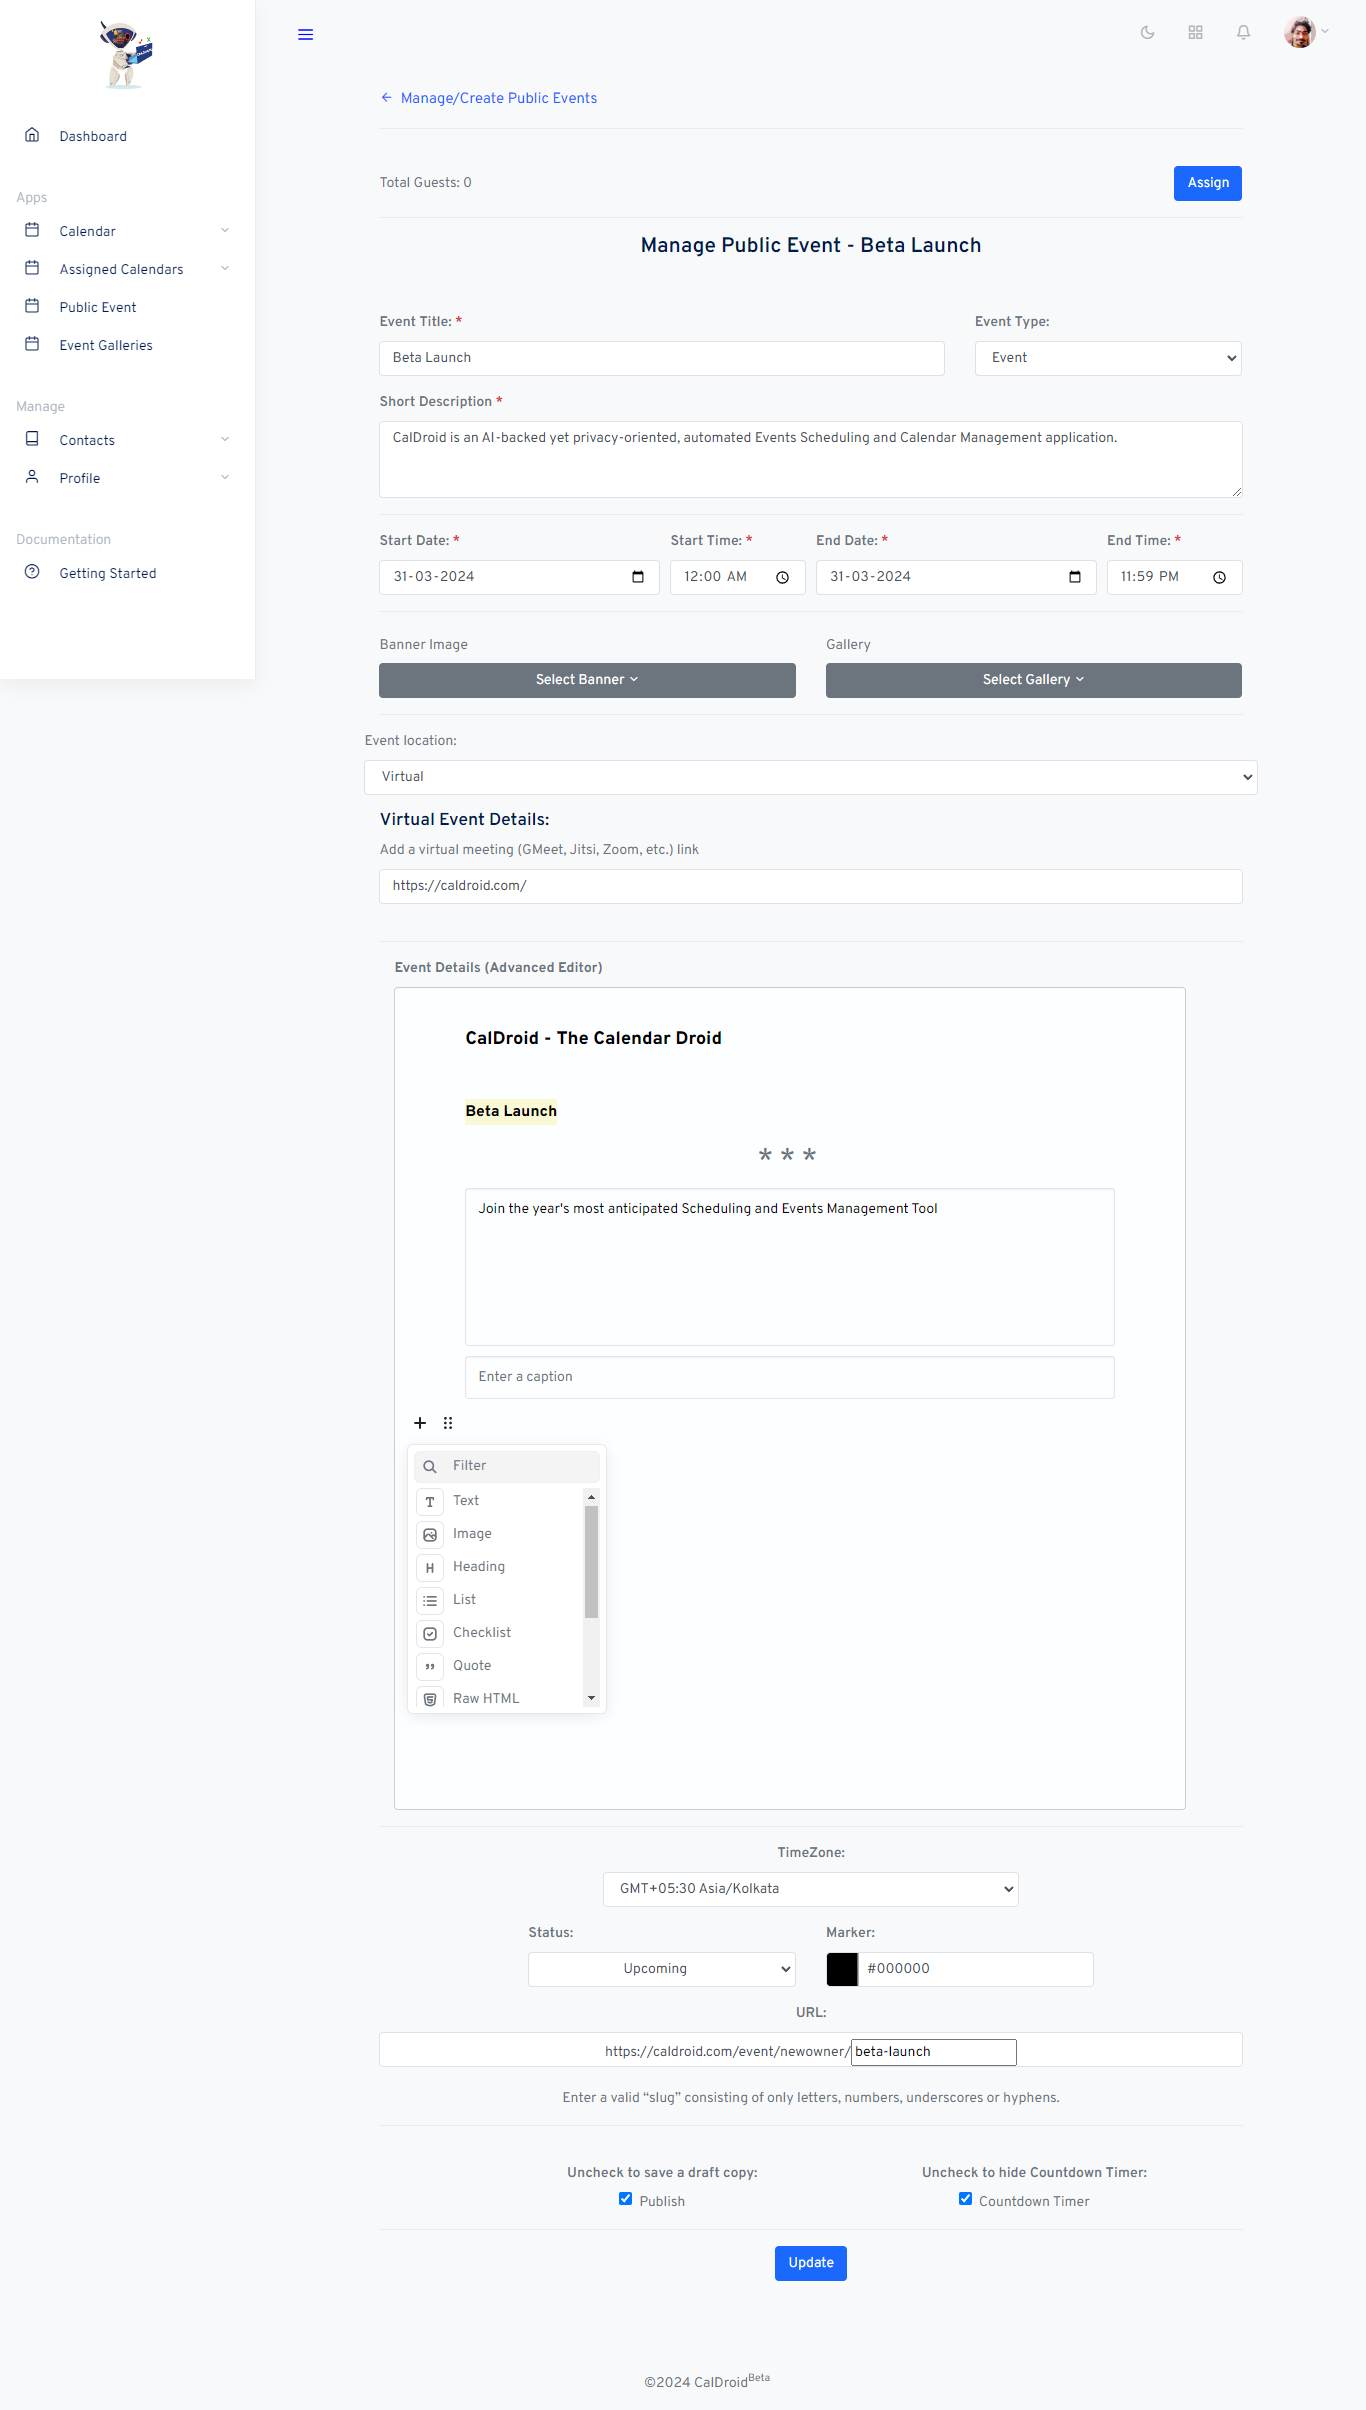Viewport: 1366px width, 2410px height.
Task: Open the Select Gallery dropdown
Action: coord(1034,680)
